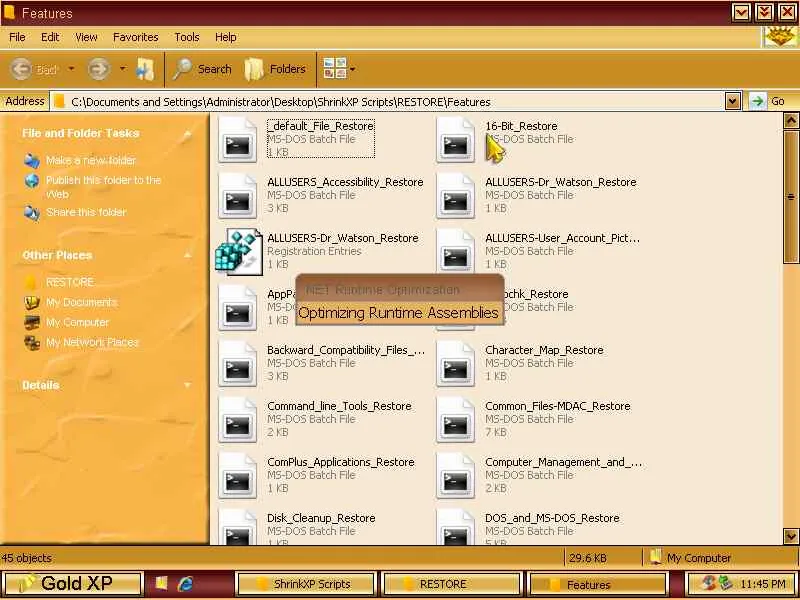Open the Forward history dropdown arrow
The image size is (800, 600).
pyautogui.click(x=122, y=69)
